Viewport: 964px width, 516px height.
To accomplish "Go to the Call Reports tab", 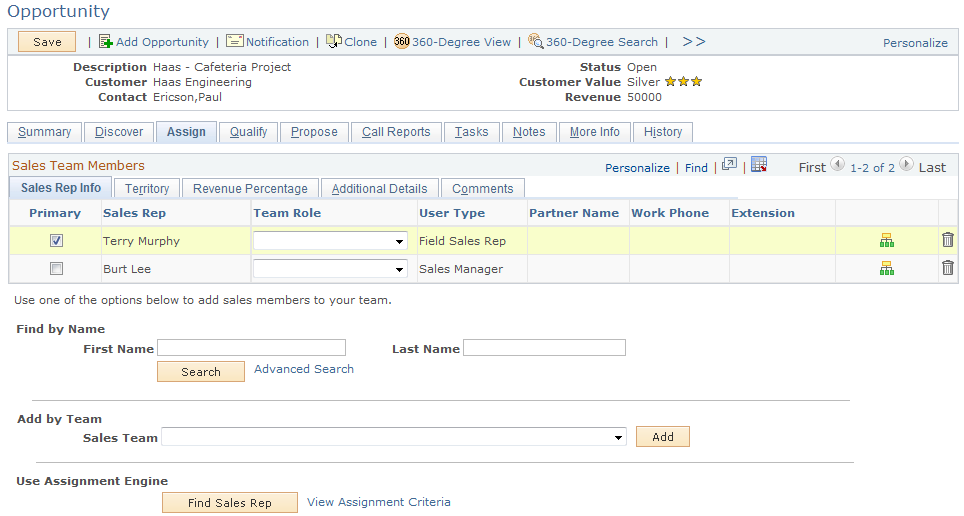I will click(396, 132).
